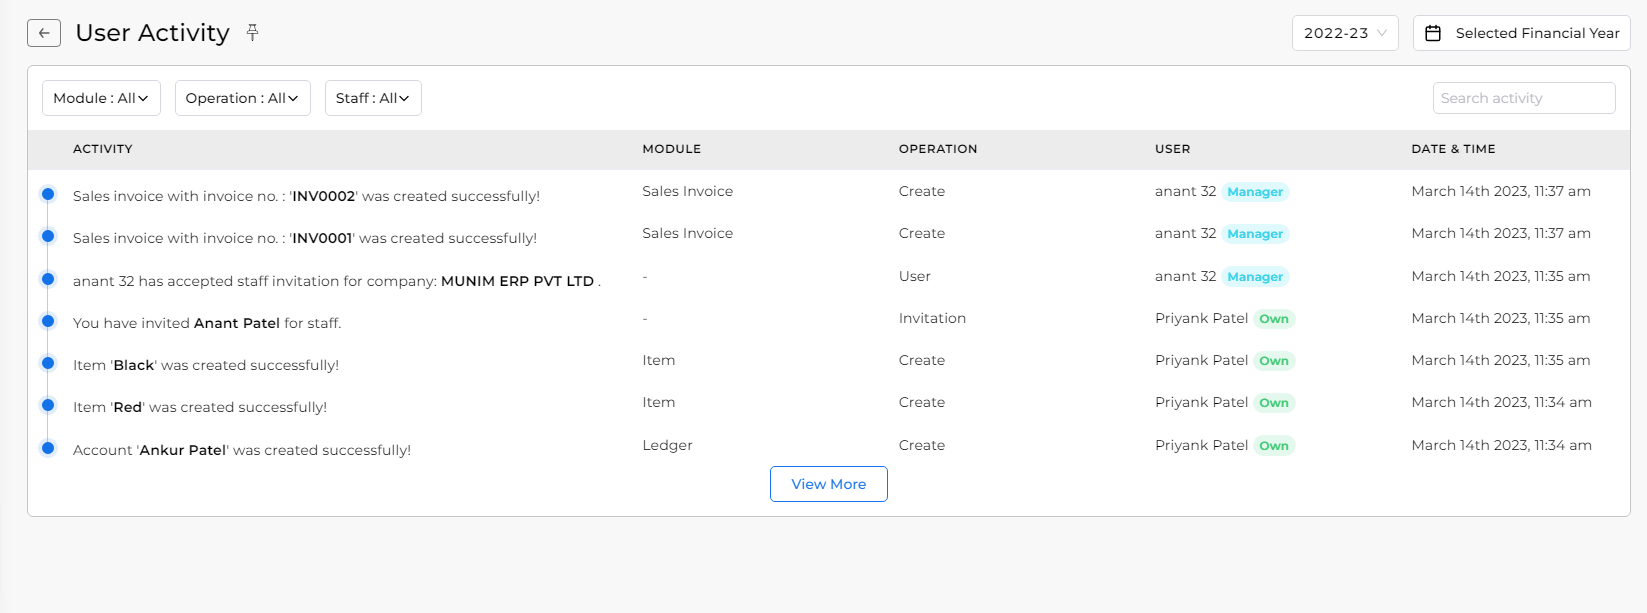Click timeline dot for Item 'Black' activity
This screenshot has width=1647, height=613.
point(48,363)
